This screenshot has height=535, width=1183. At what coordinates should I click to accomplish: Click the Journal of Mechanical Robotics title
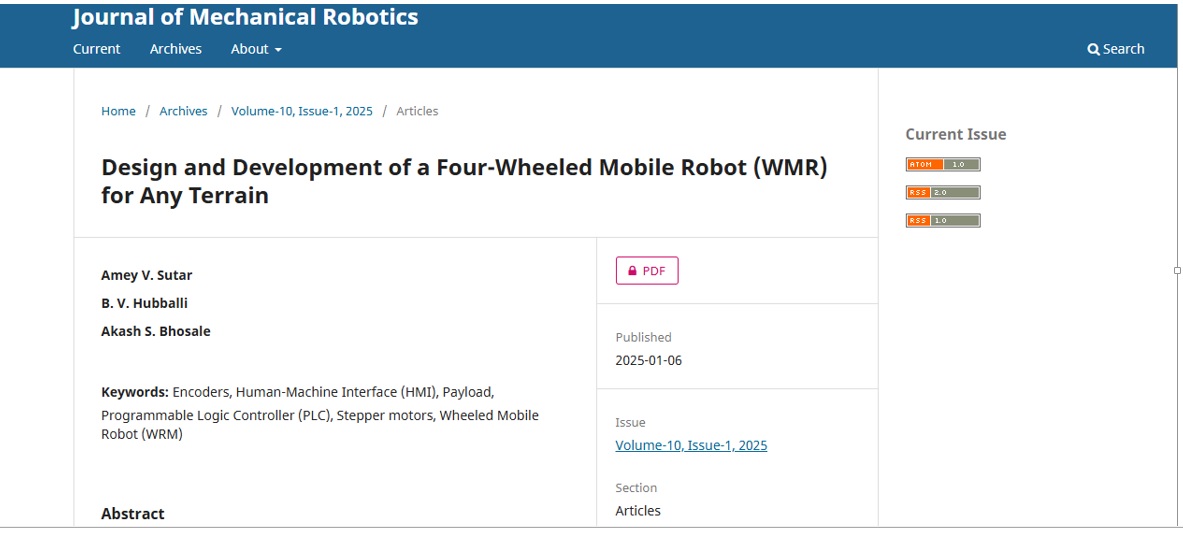click(245, 17)
